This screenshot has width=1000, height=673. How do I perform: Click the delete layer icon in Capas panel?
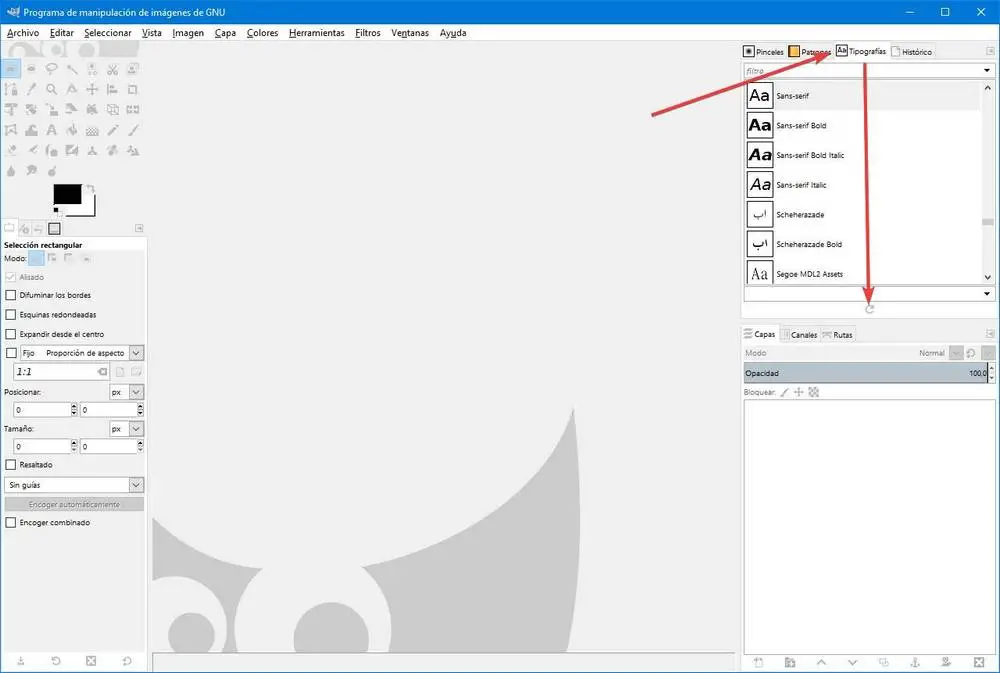(x=979, y=663)
